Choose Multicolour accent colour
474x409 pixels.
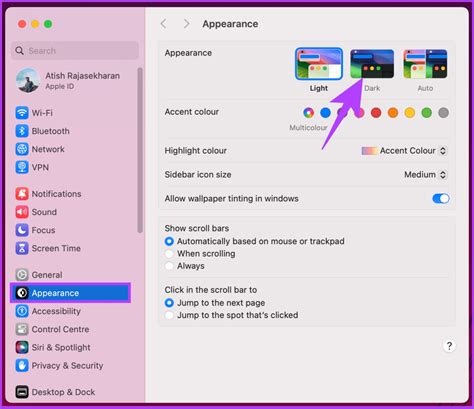pos(309,113)
